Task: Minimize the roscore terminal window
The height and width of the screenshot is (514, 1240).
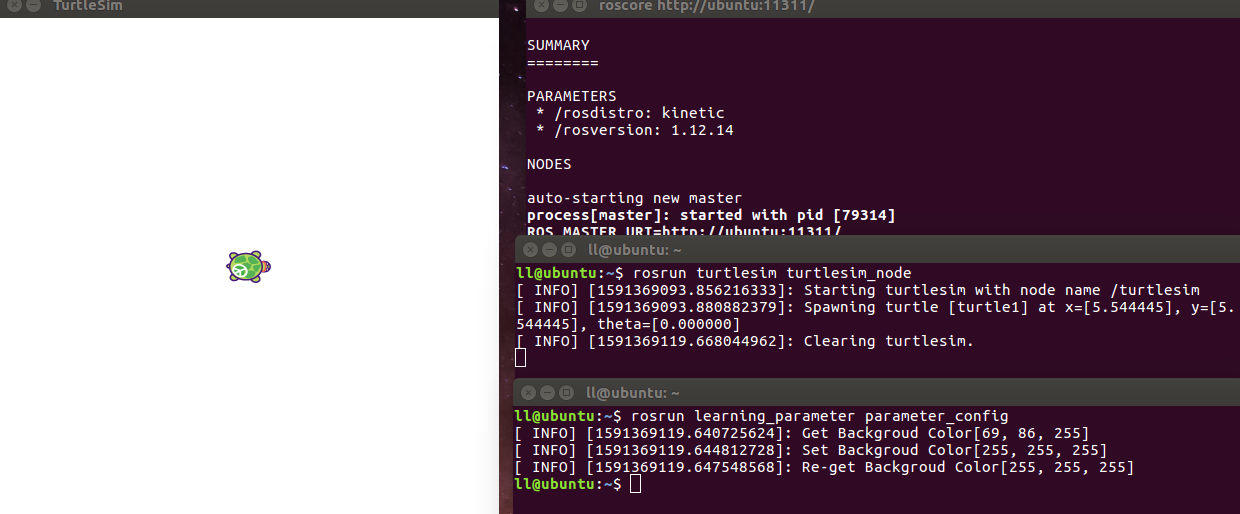Action: click(562, 6)
